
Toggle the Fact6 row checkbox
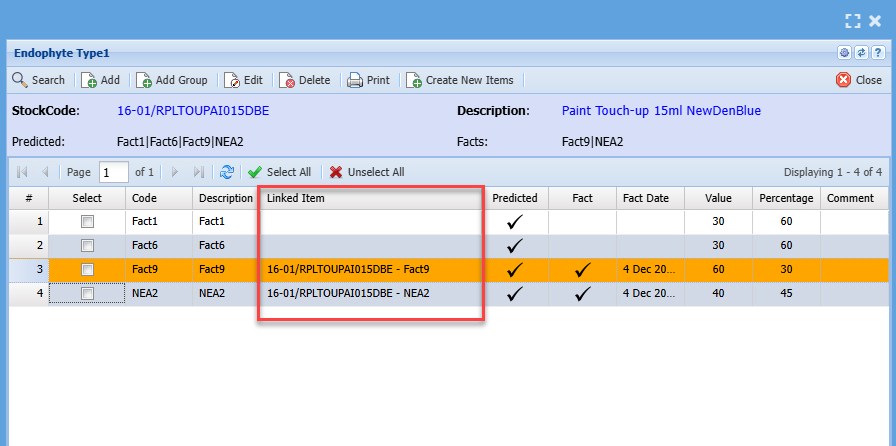[87, 245]
